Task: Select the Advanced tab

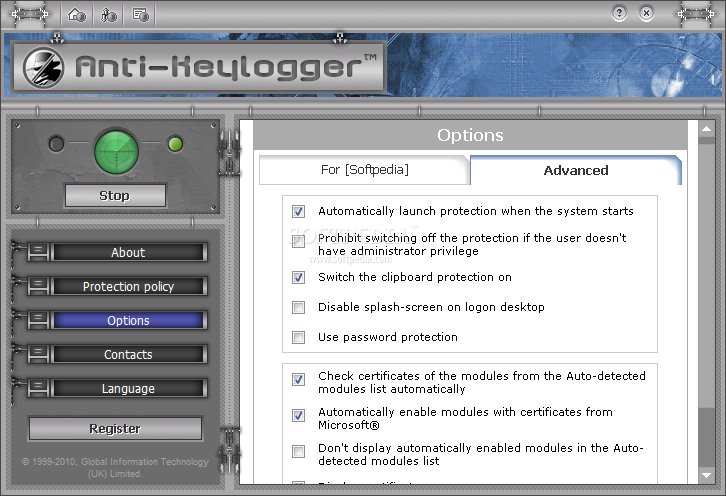Action: pos(576,170)
